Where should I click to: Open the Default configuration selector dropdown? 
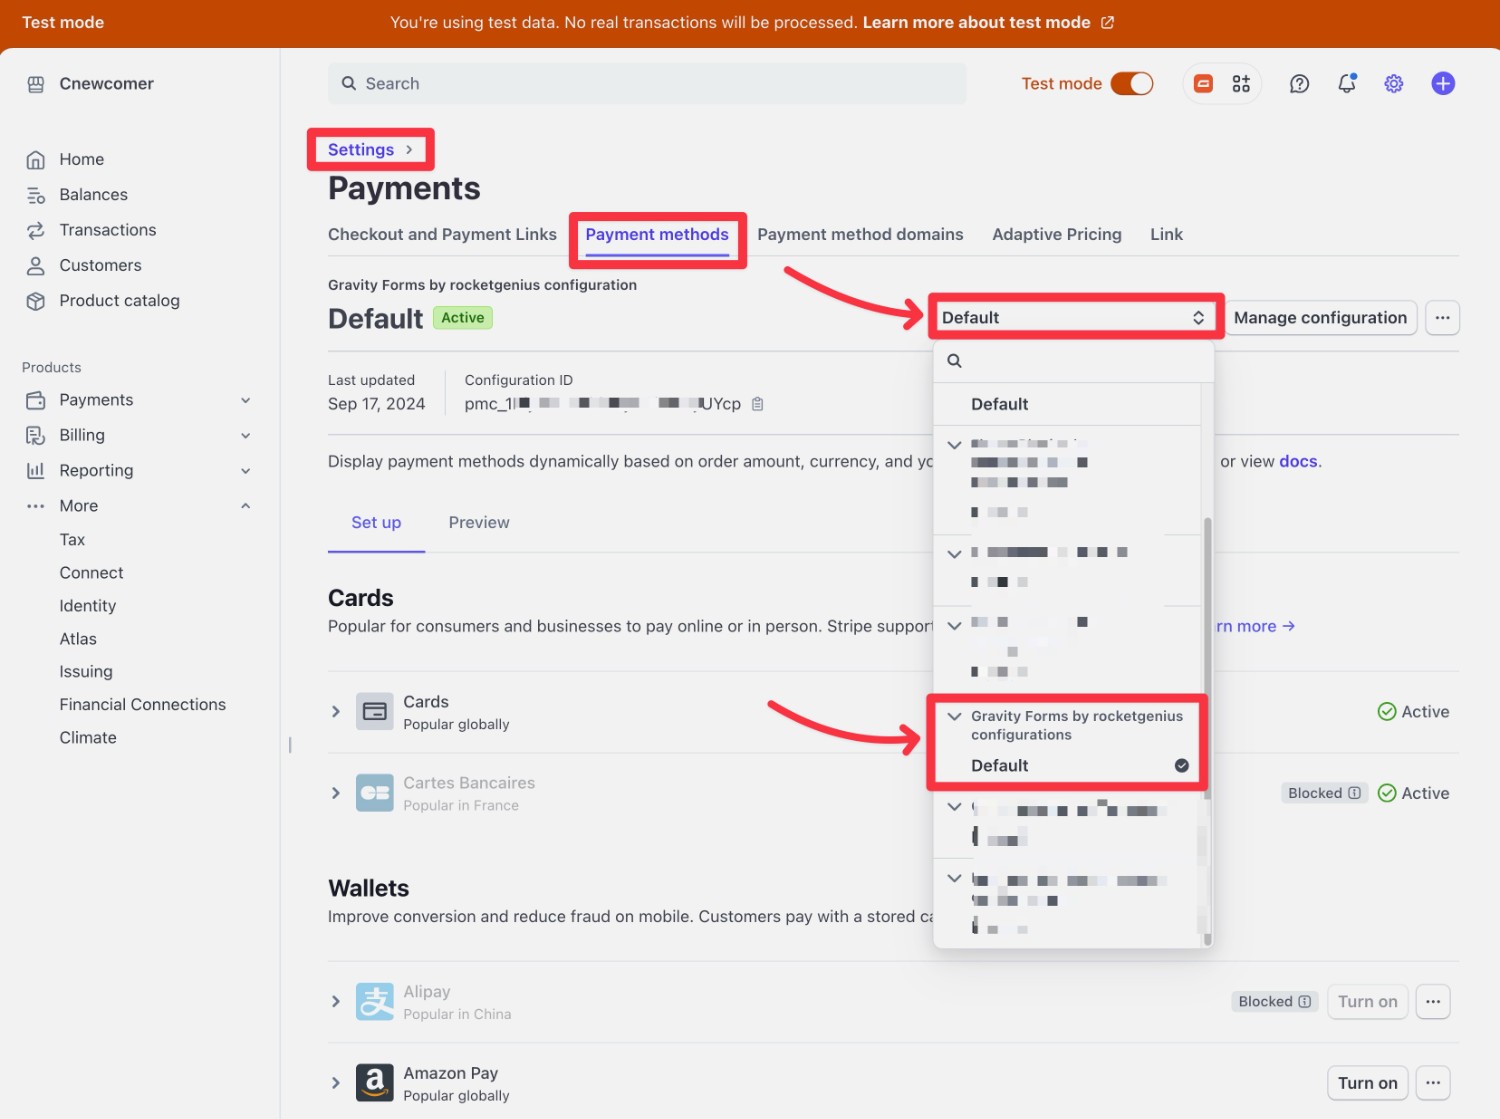(1075, 318)
